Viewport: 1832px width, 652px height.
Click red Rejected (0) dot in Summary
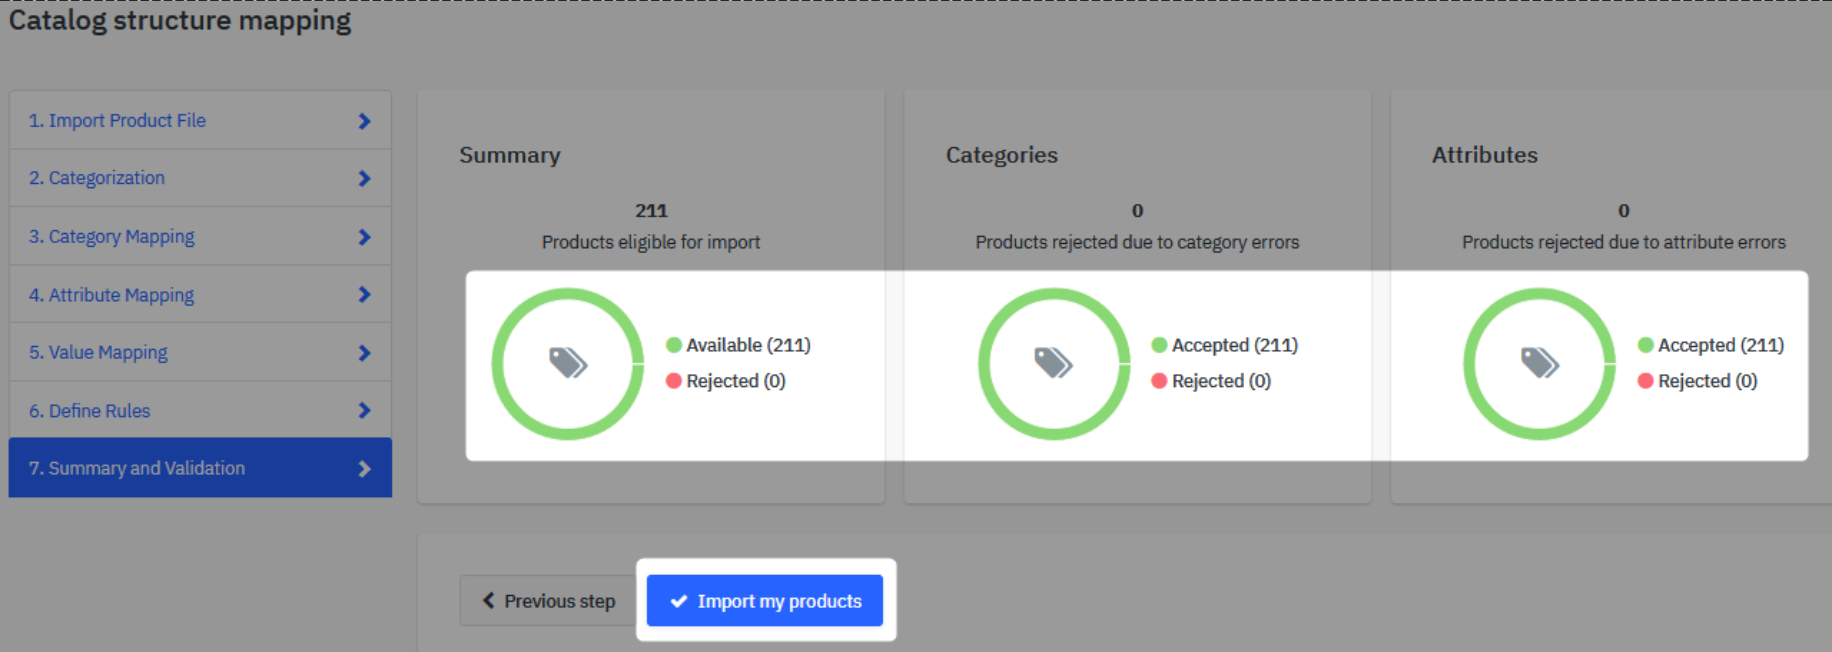click(x=674, y=381)
